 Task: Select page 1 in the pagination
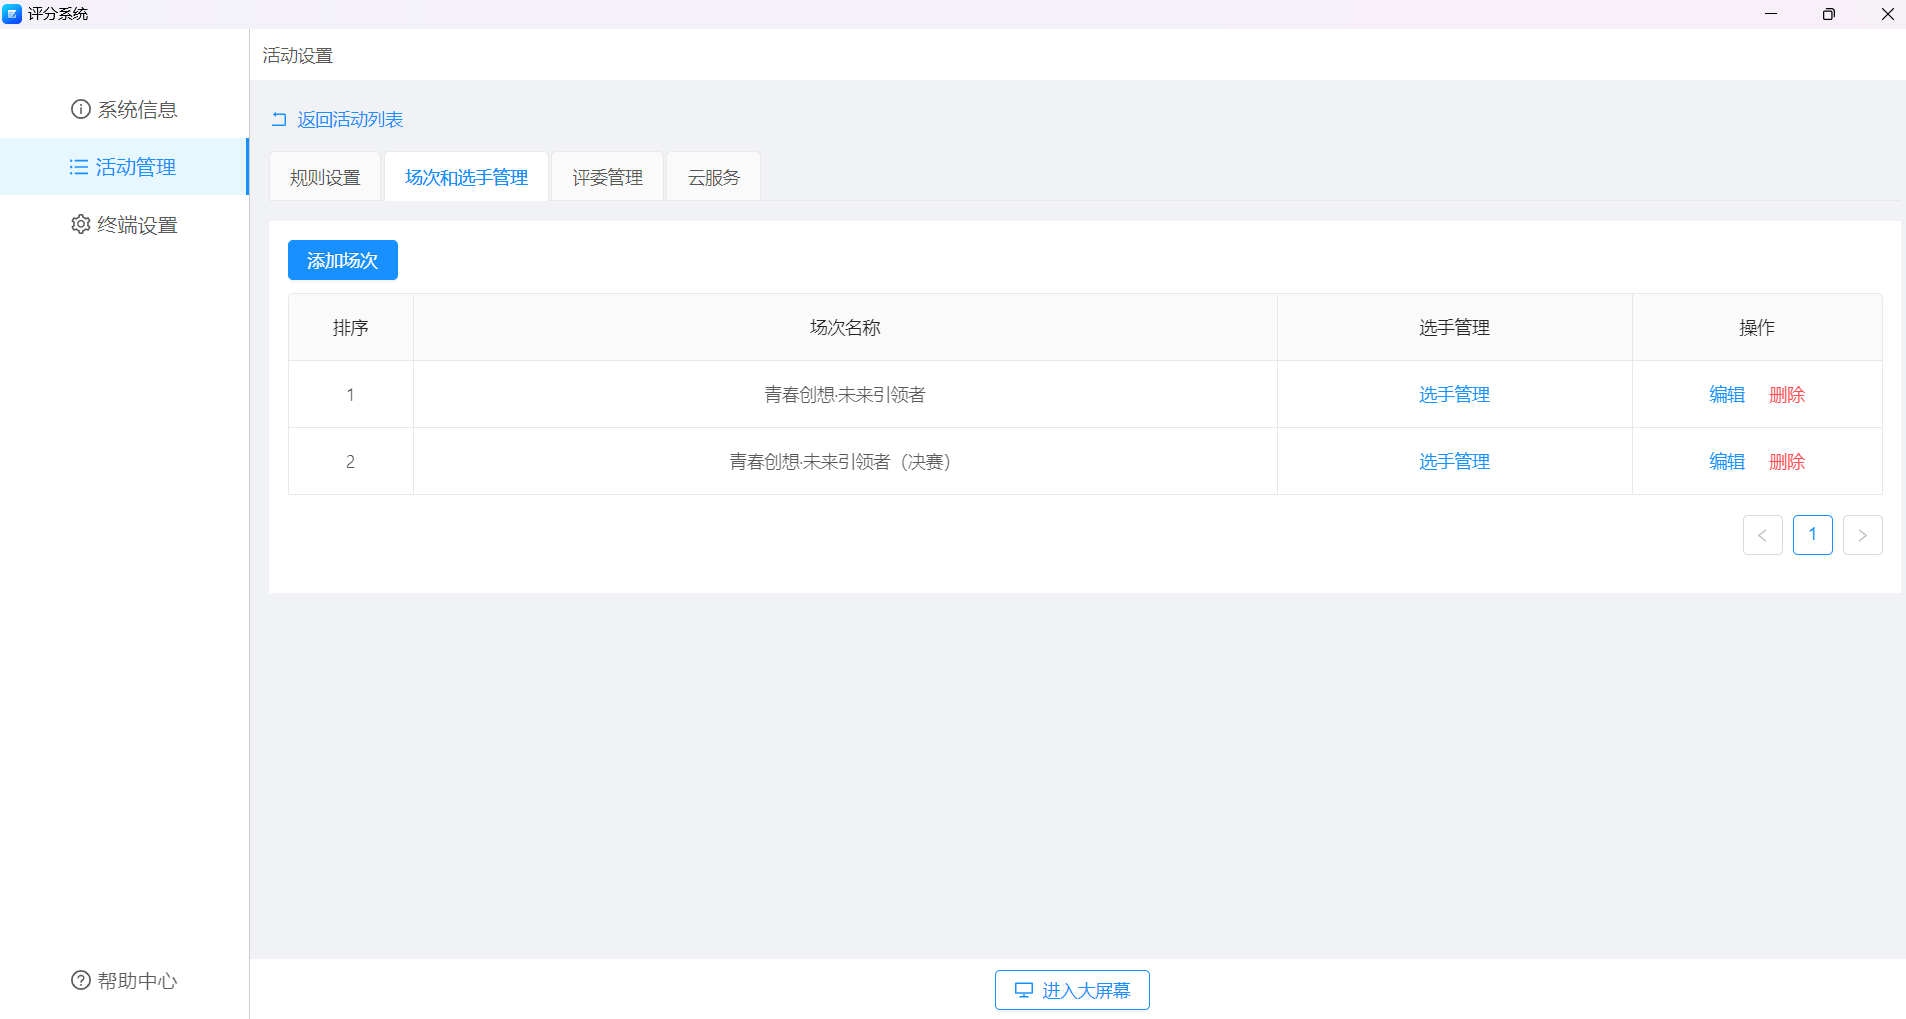click(x=1812, y=535)
